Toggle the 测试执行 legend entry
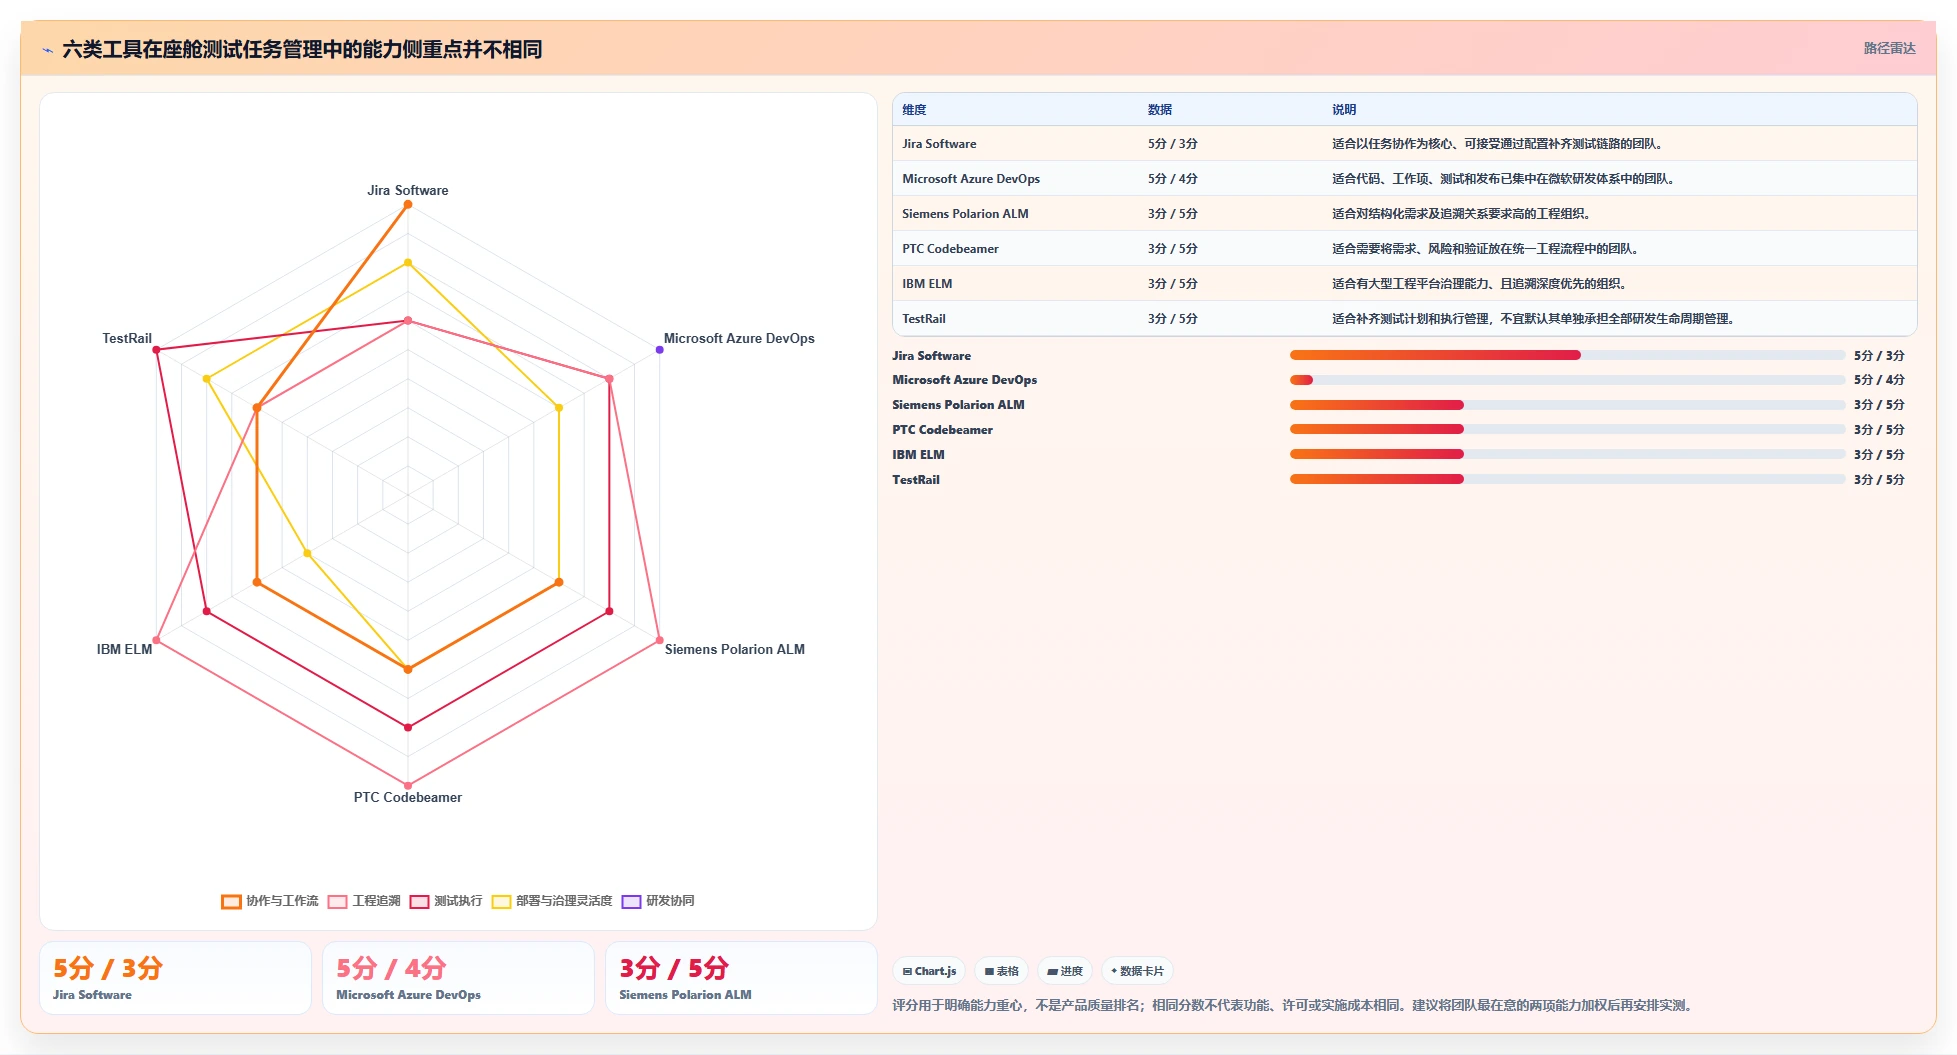 click(x=446, y=901)
